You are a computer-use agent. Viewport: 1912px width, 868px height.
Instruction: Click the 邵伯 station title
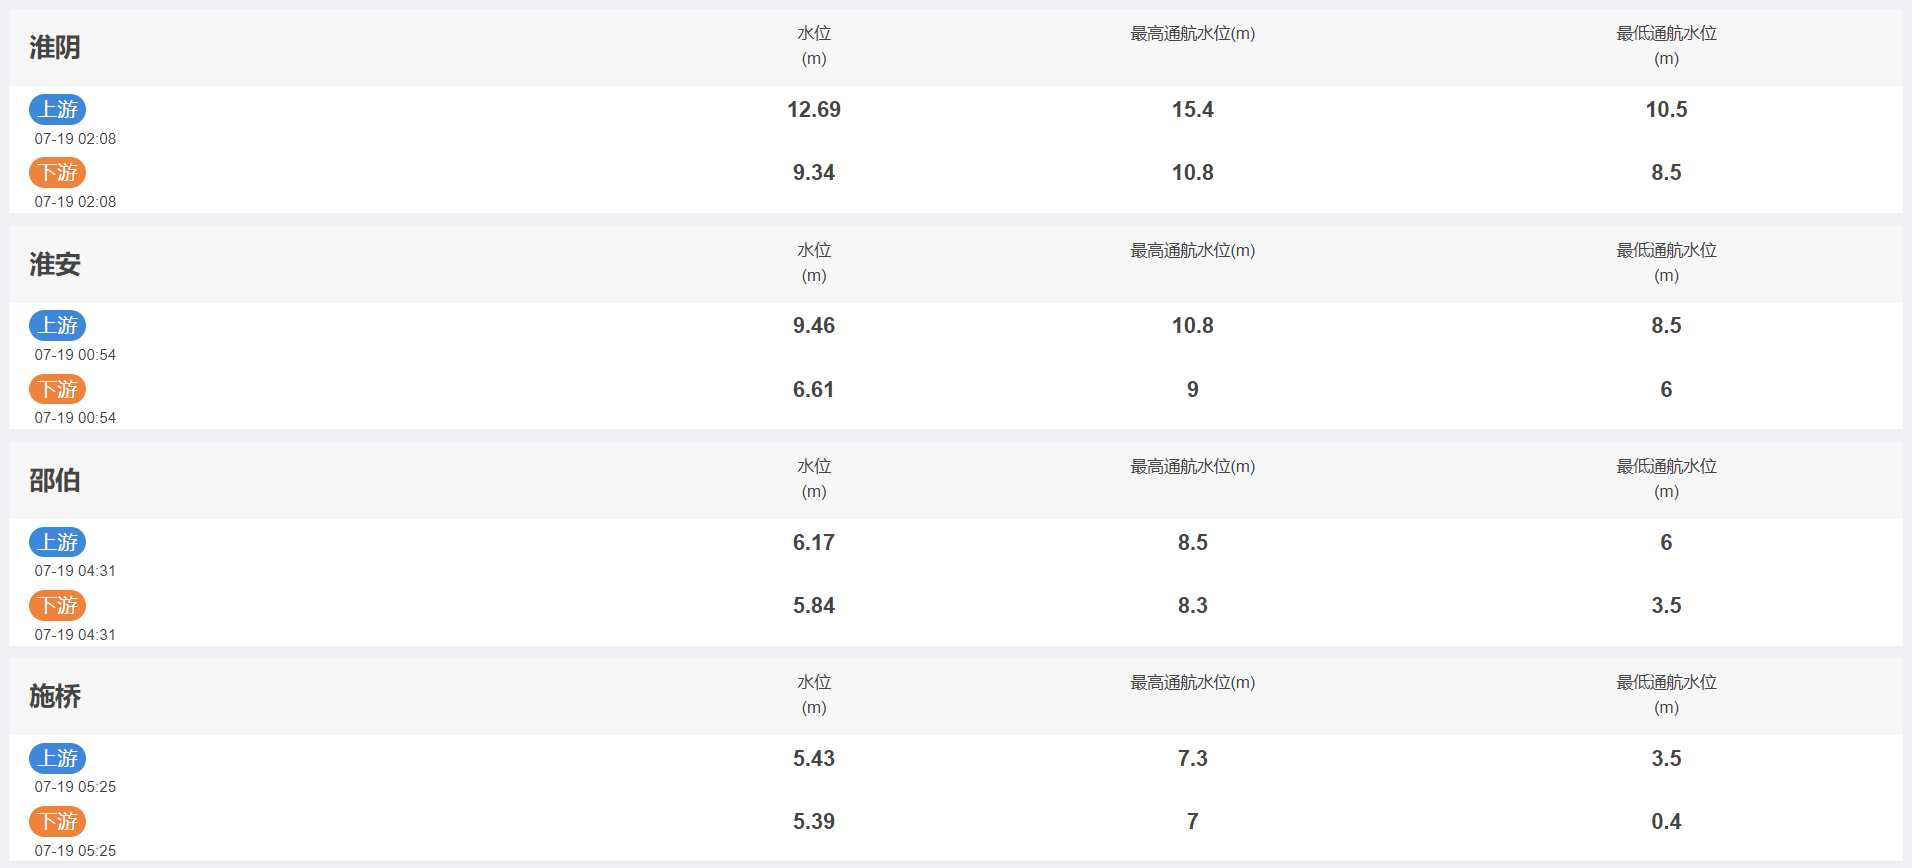coord(55,480)
